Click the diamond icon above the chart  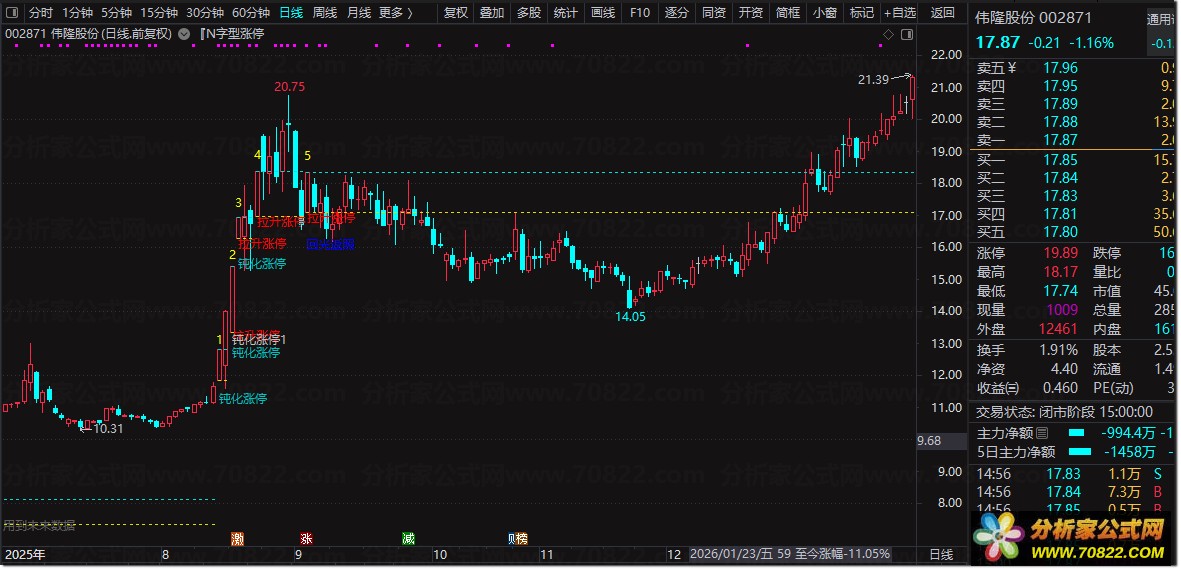(888, 34)
